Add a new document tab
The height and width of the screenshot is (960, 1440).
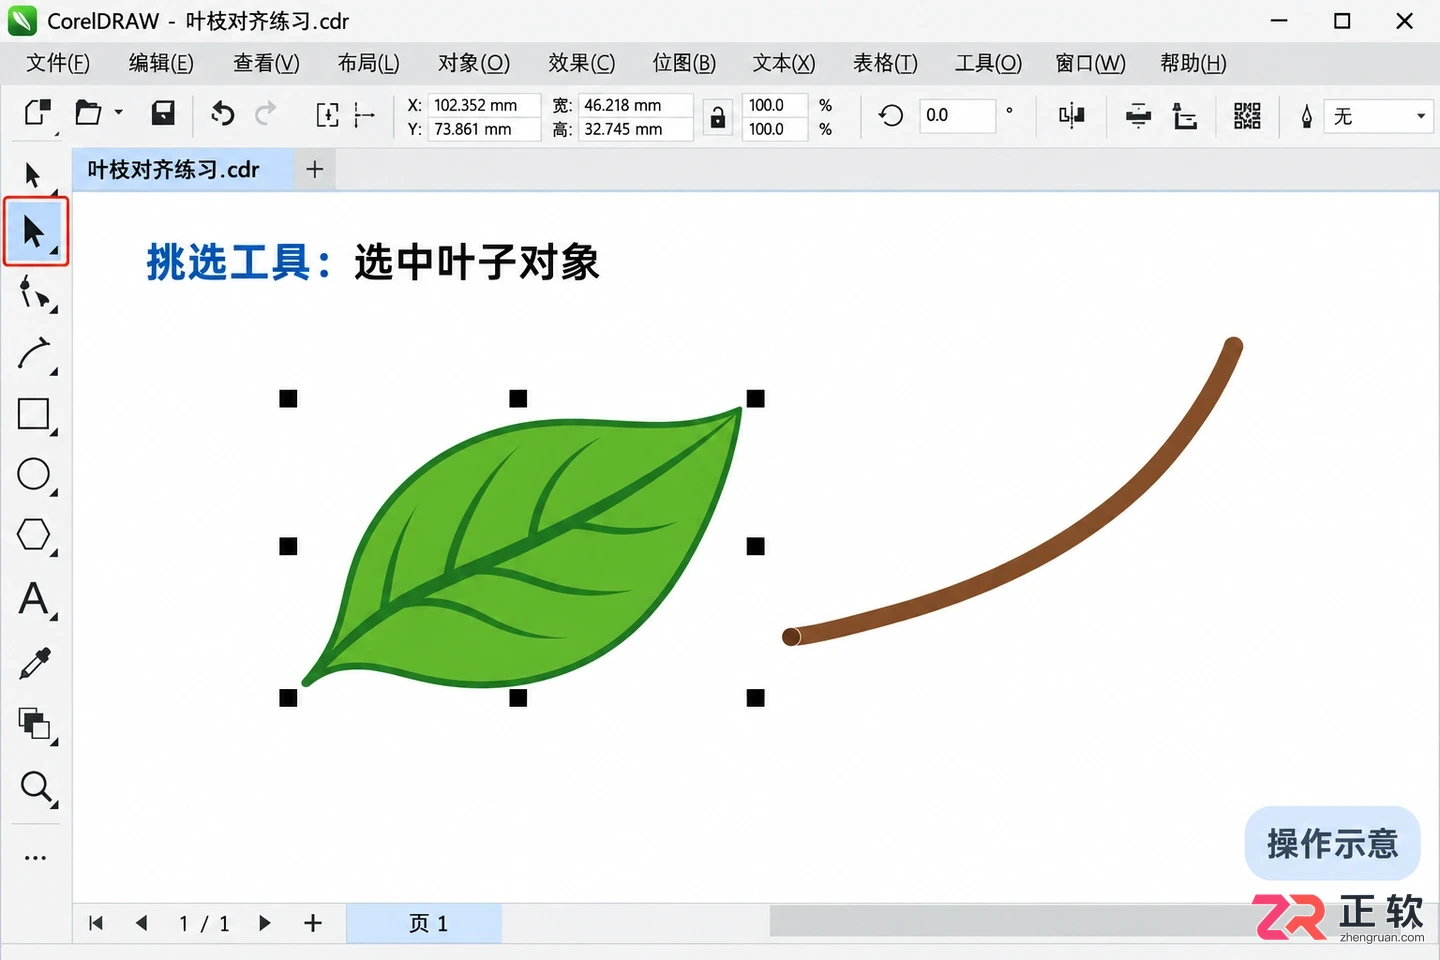tap(315, 170)
